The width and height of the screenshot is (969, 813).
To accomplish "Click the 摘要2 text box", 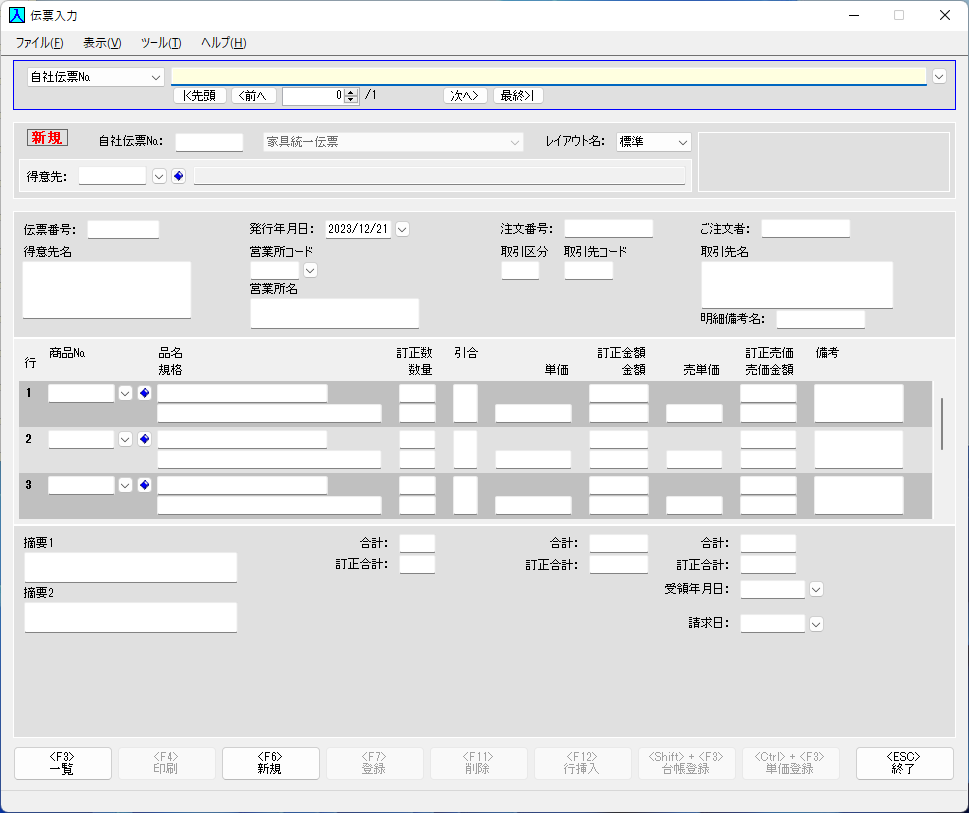I will coord(130,617).
